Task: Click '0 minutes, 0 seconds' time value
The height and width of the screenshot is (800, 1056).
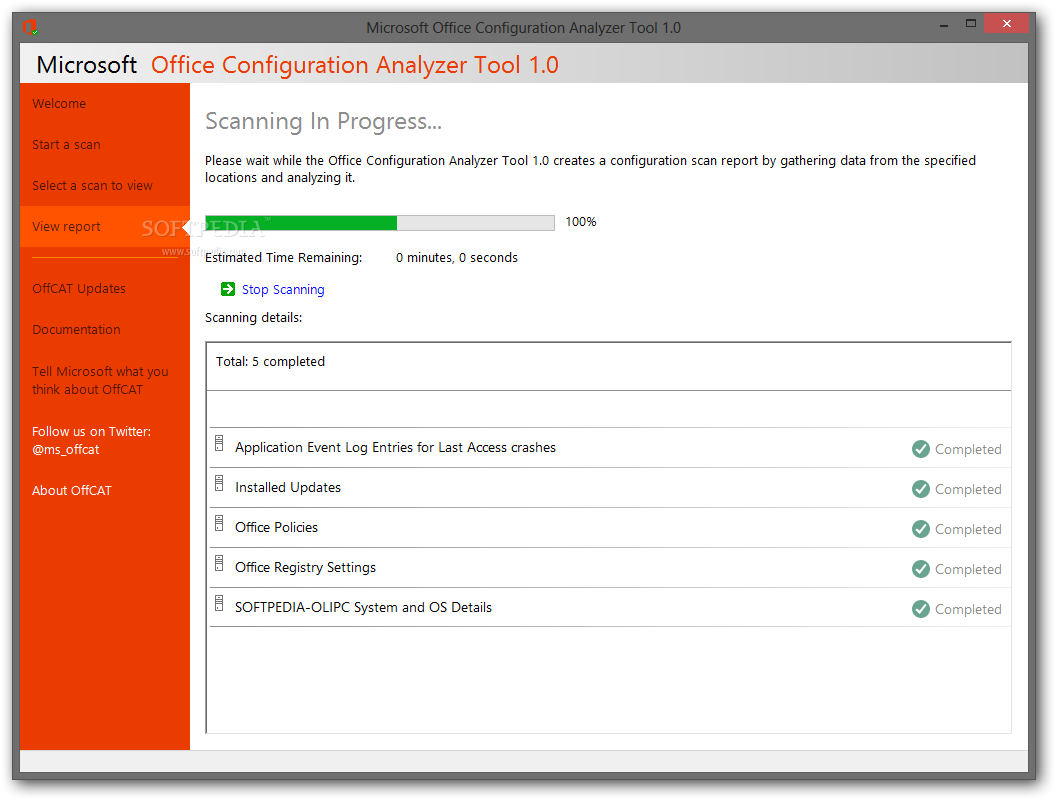Action: pyautogui.click(x=457, y=258)
